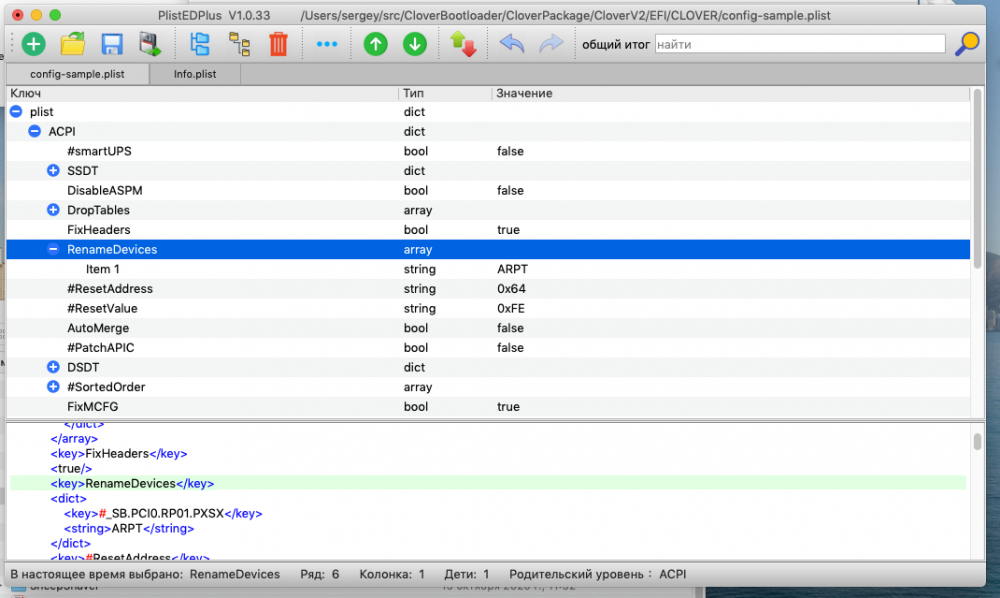Click the <true/> line in XML pane
The image size is (1000, 598).
[71, 469]
